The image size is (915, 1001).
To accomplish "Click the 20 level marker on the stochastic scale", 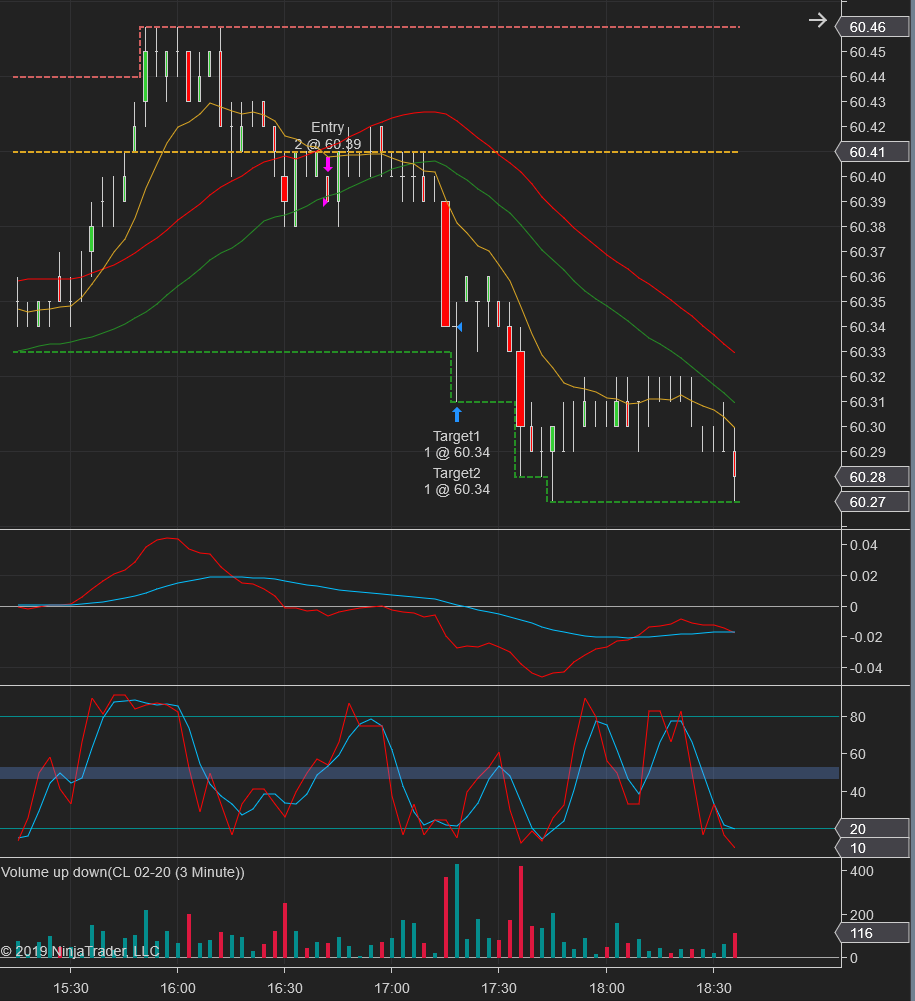I will pyautogui.click(x=872, y=829).
